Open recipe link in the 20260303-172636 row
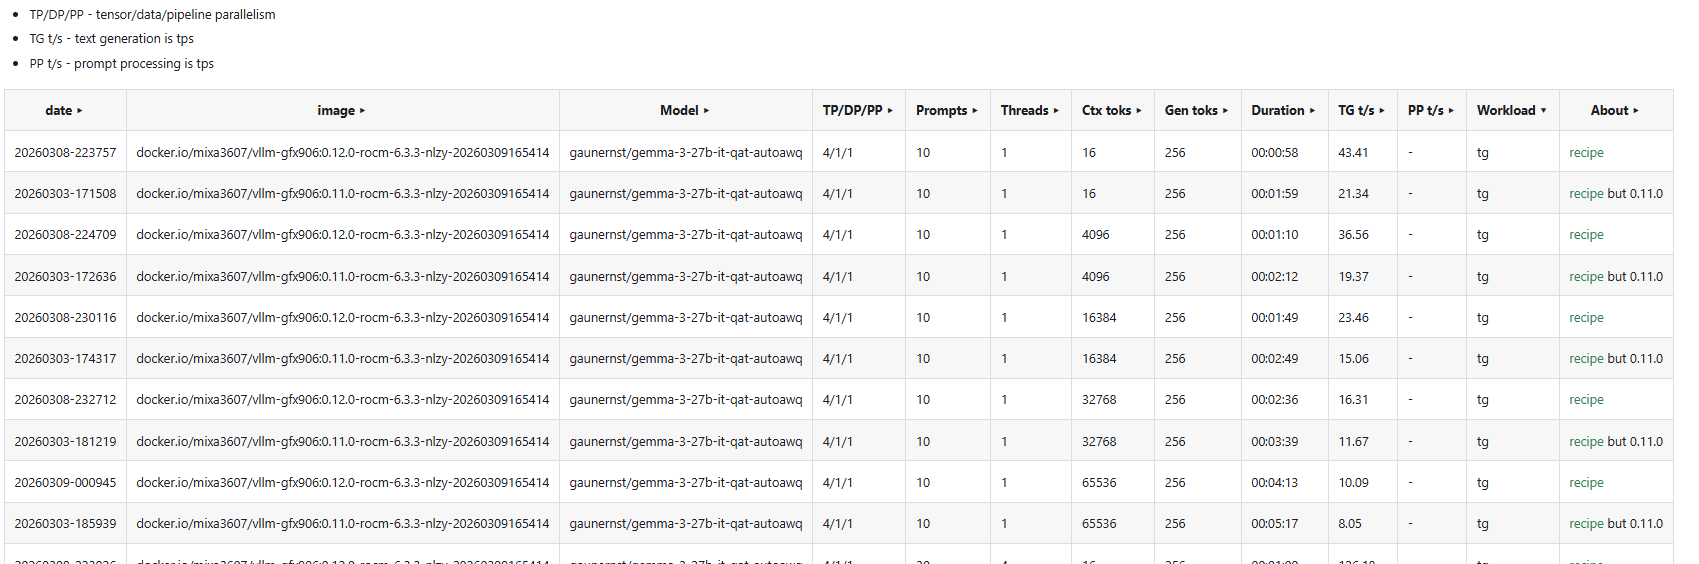 [x=1586, y=277]
